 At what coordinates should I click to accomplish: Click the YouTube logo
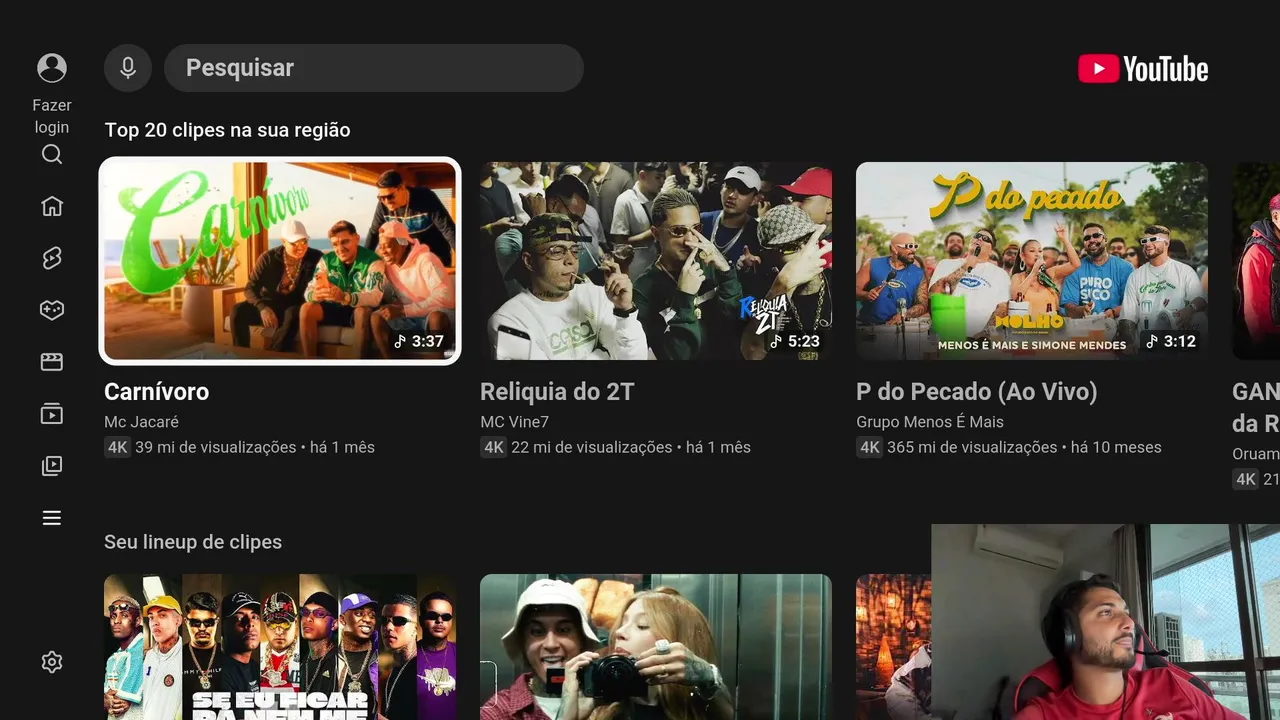[x=1143, y=68]
